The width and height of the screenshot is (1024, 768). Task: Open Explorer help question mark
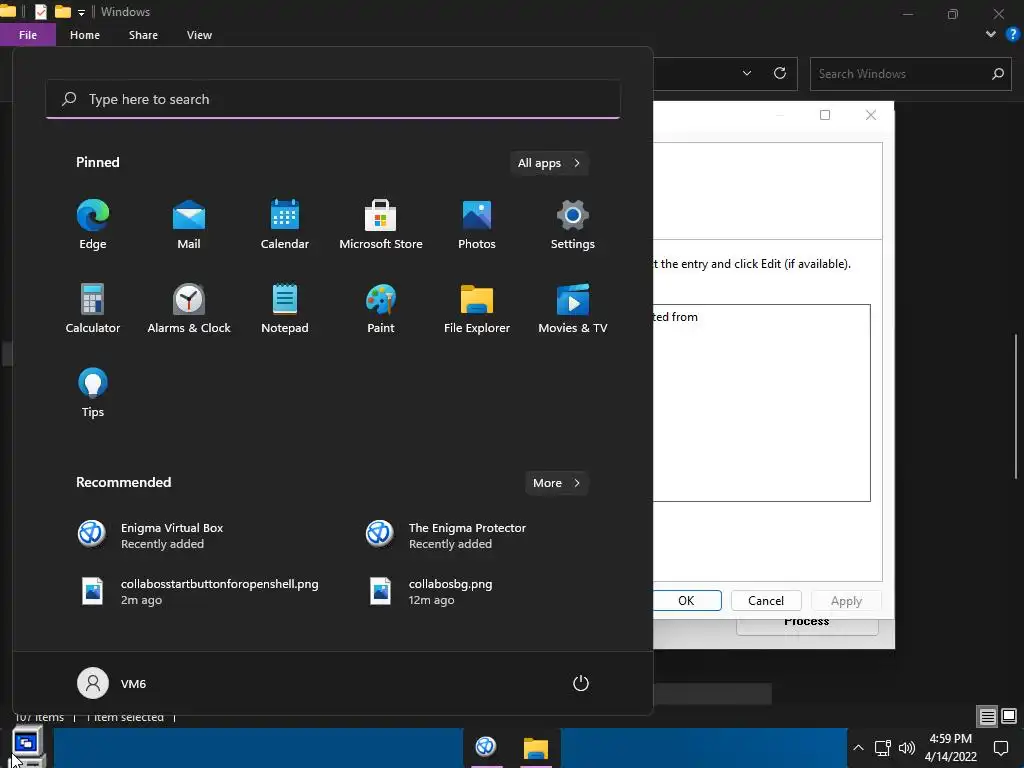1013,35
